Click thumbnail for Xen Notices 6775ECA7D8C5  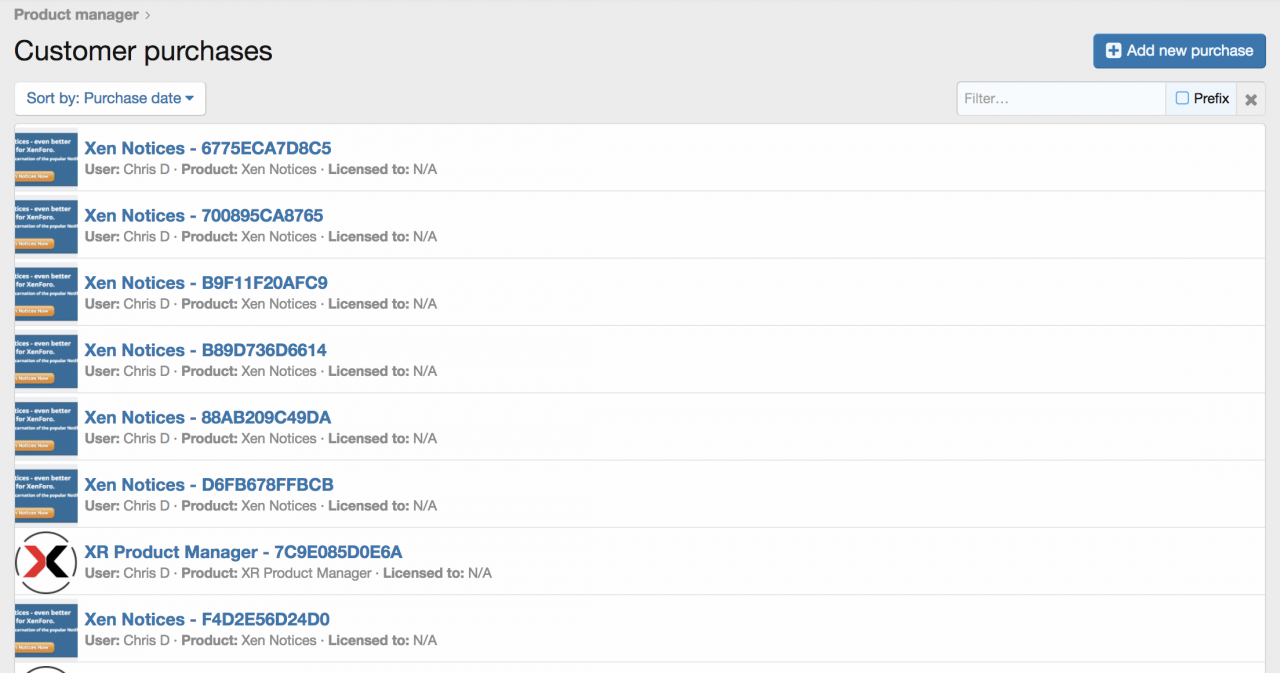[46, 158]
